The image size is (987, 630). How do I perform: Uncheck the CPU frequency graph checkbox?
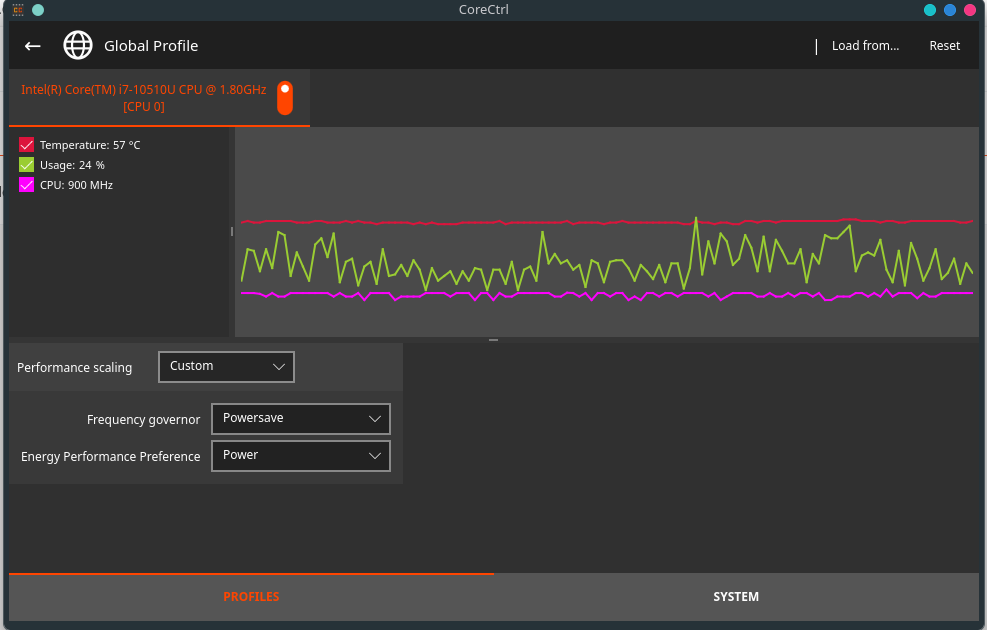coord(26,185)
